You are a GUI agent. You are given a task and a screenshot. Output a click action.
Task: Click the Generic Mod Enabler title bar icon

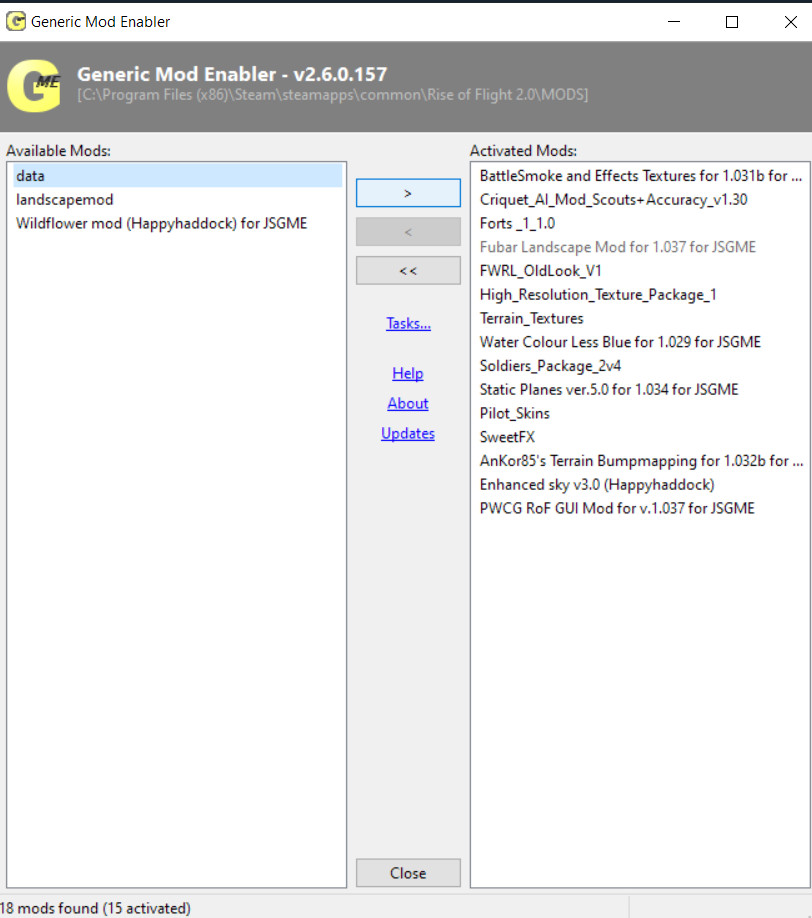(16, 22)
